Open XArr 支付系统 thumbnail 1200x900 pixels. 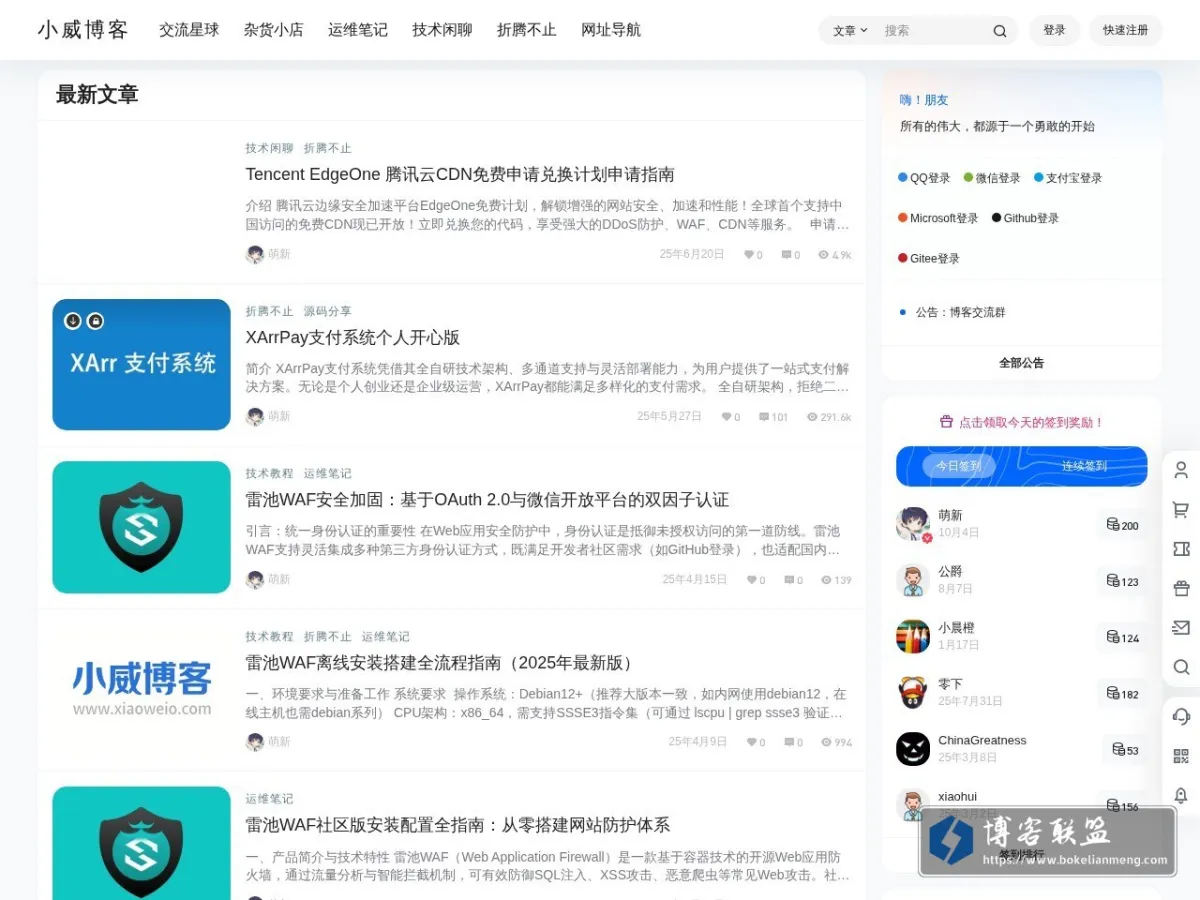click(141, 364)
